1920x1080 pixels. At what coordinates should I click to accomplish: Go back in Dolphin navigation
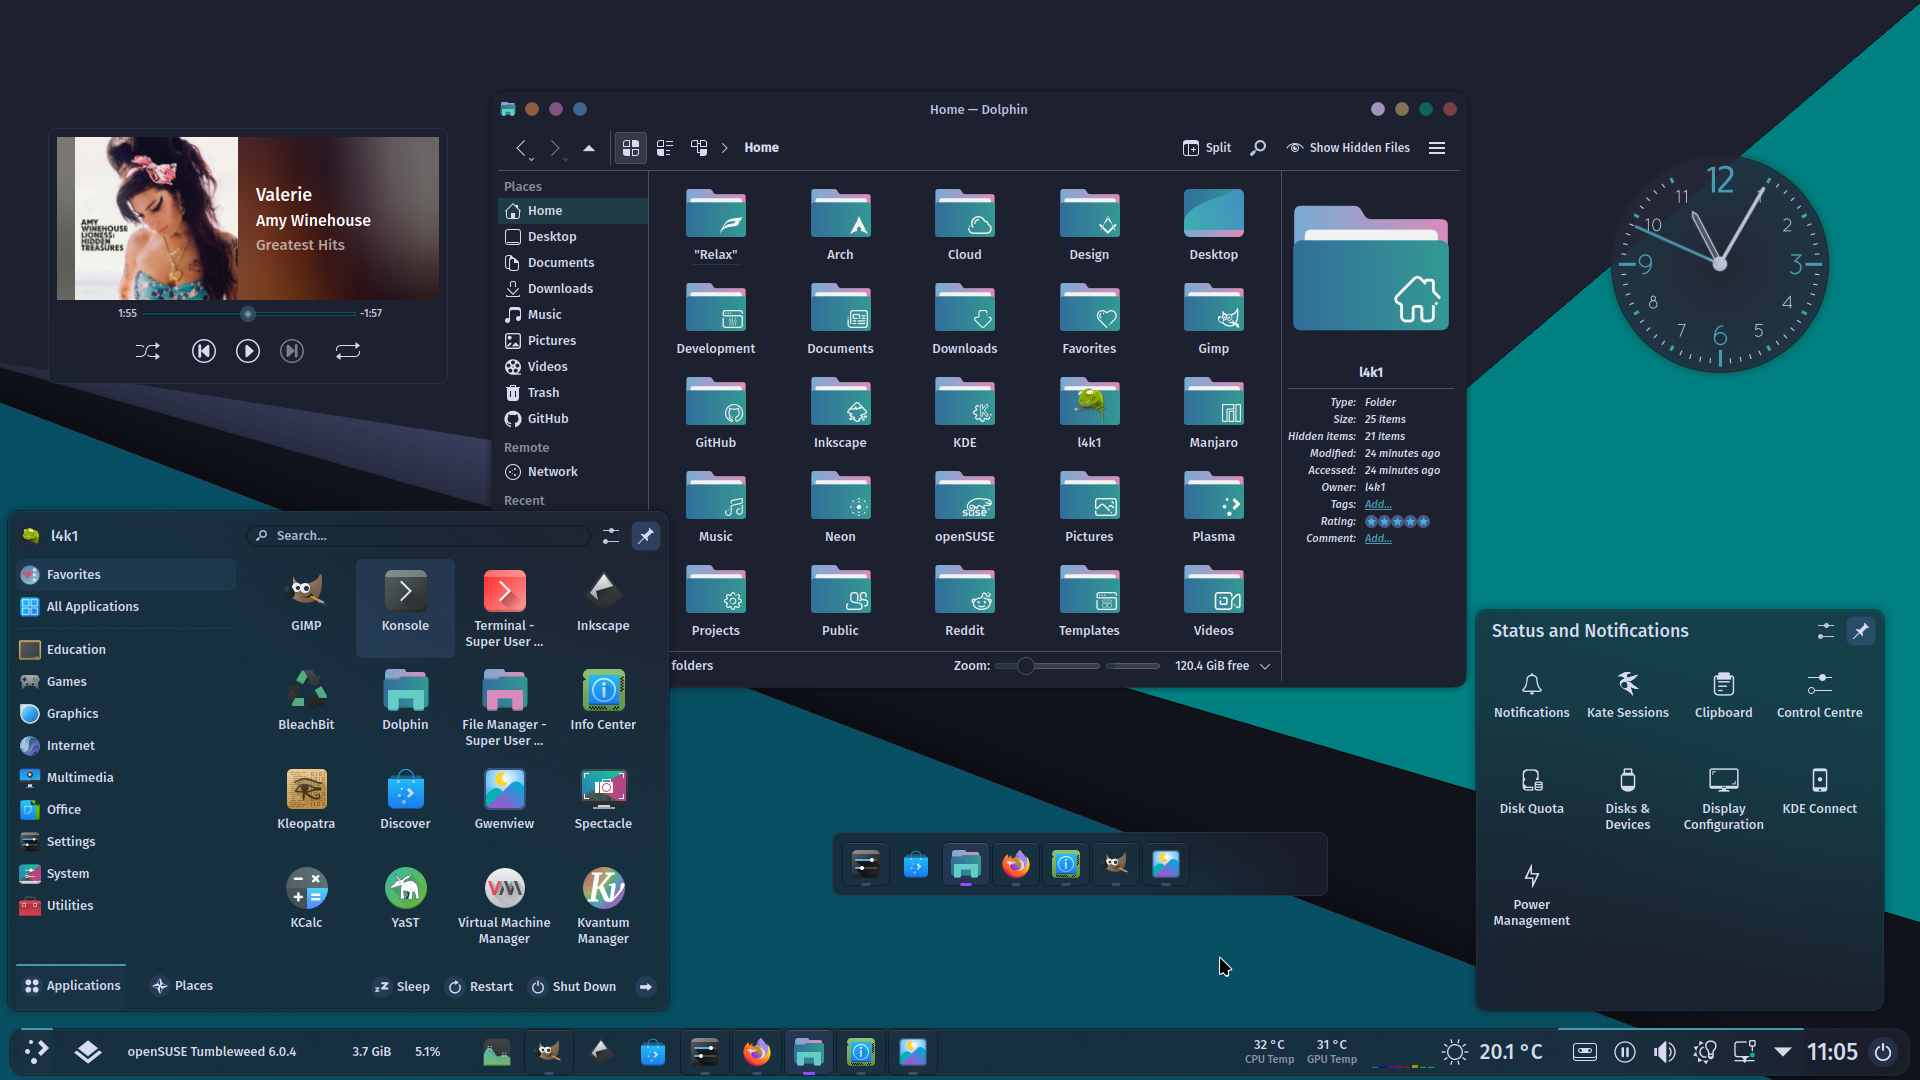pyautogui.click(x=522, y=148)
